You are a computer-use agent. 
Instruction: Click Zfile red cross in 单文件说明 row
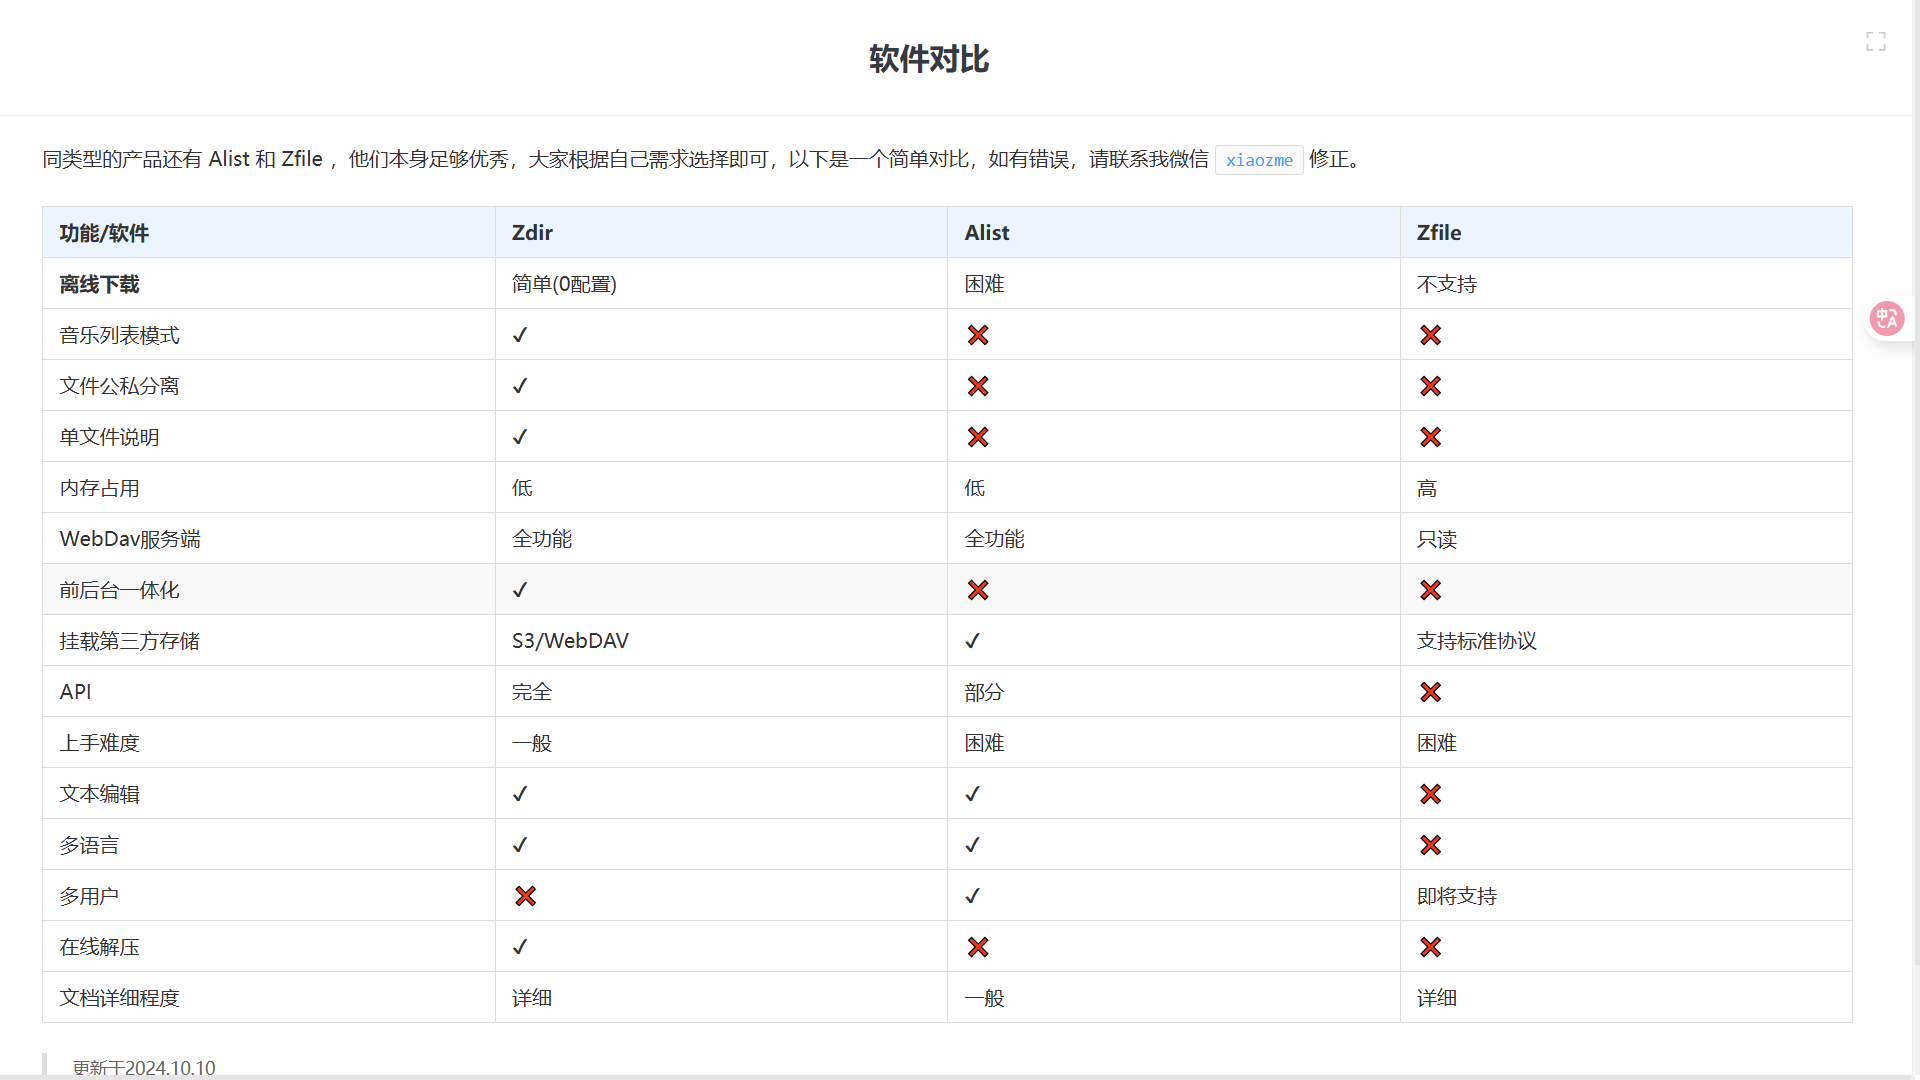coord(1431,437)
